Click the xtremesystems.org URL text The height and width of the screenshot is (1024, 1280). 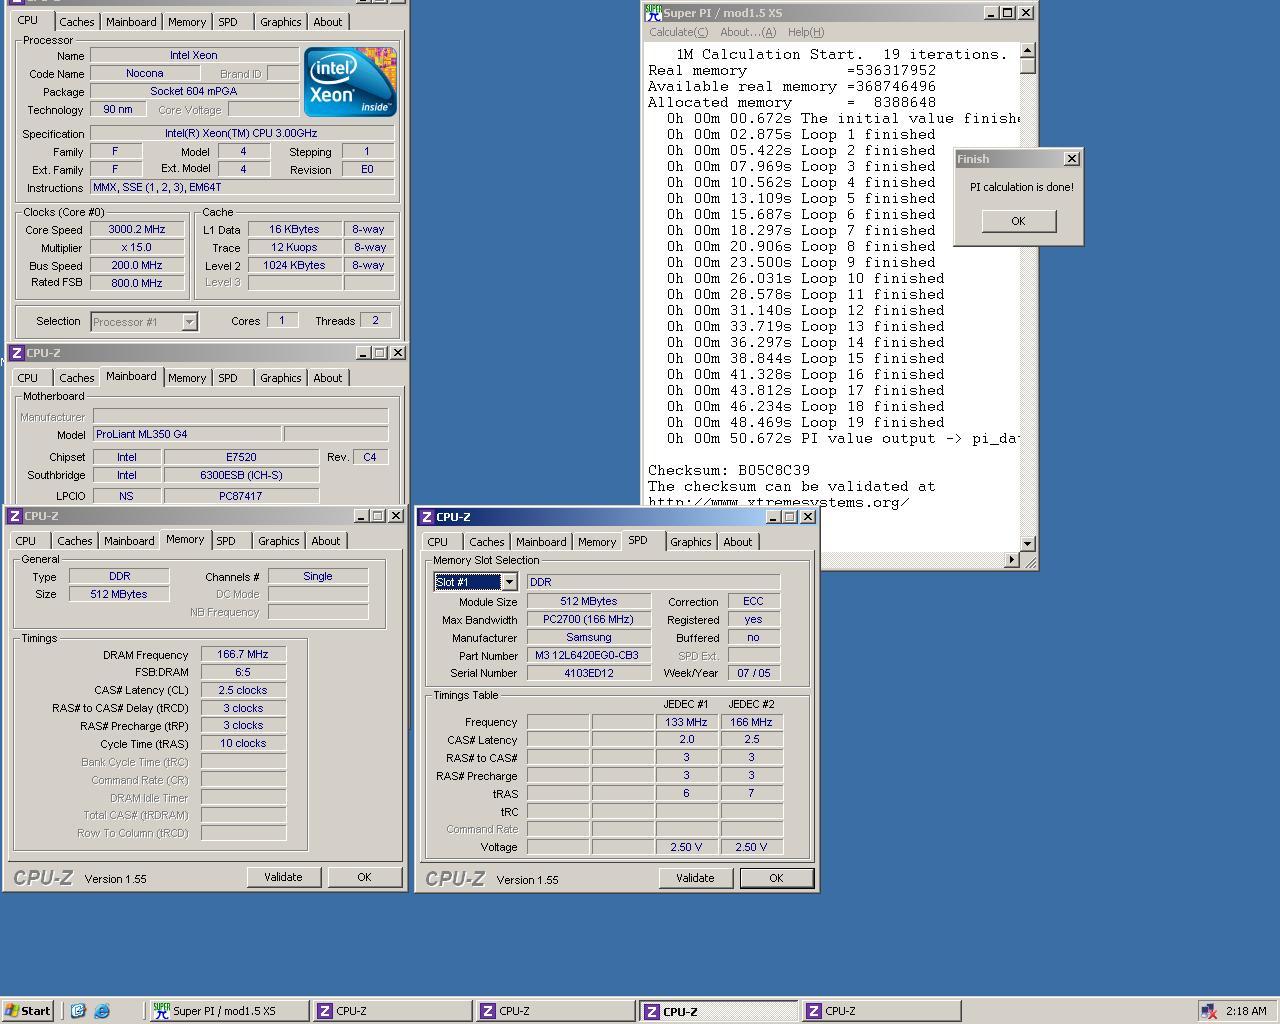click(x=778, y=502)
